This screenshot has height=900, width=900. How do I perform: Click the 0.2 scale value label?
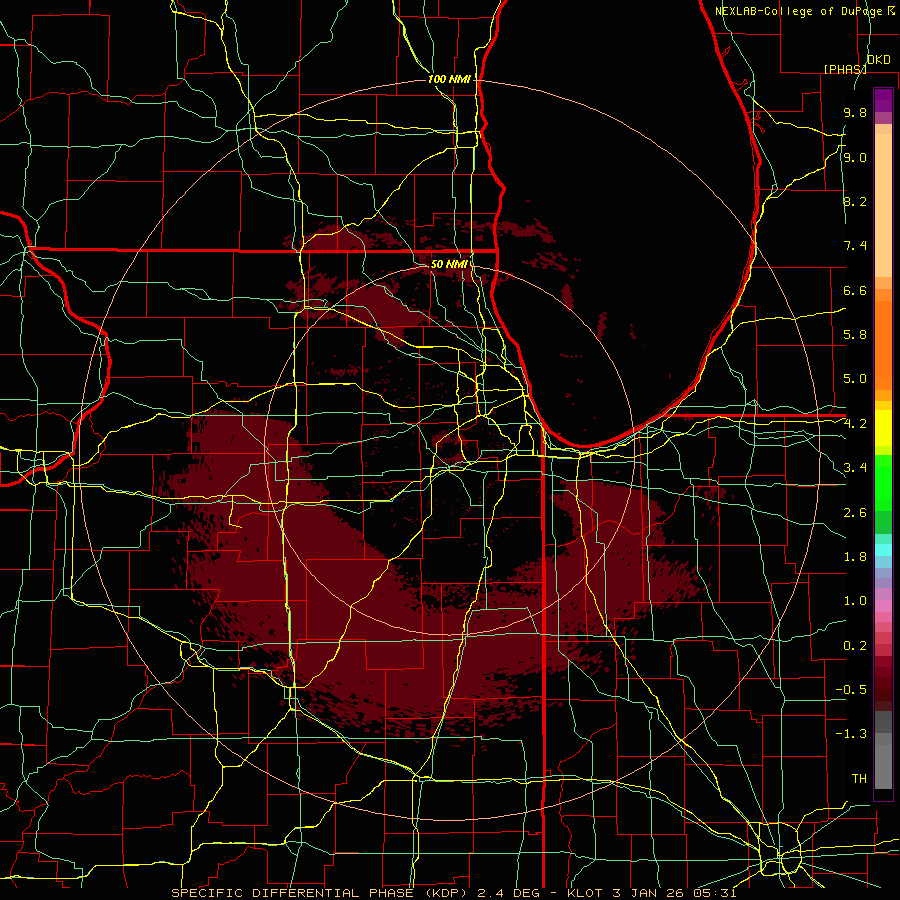tap(855, 646)
